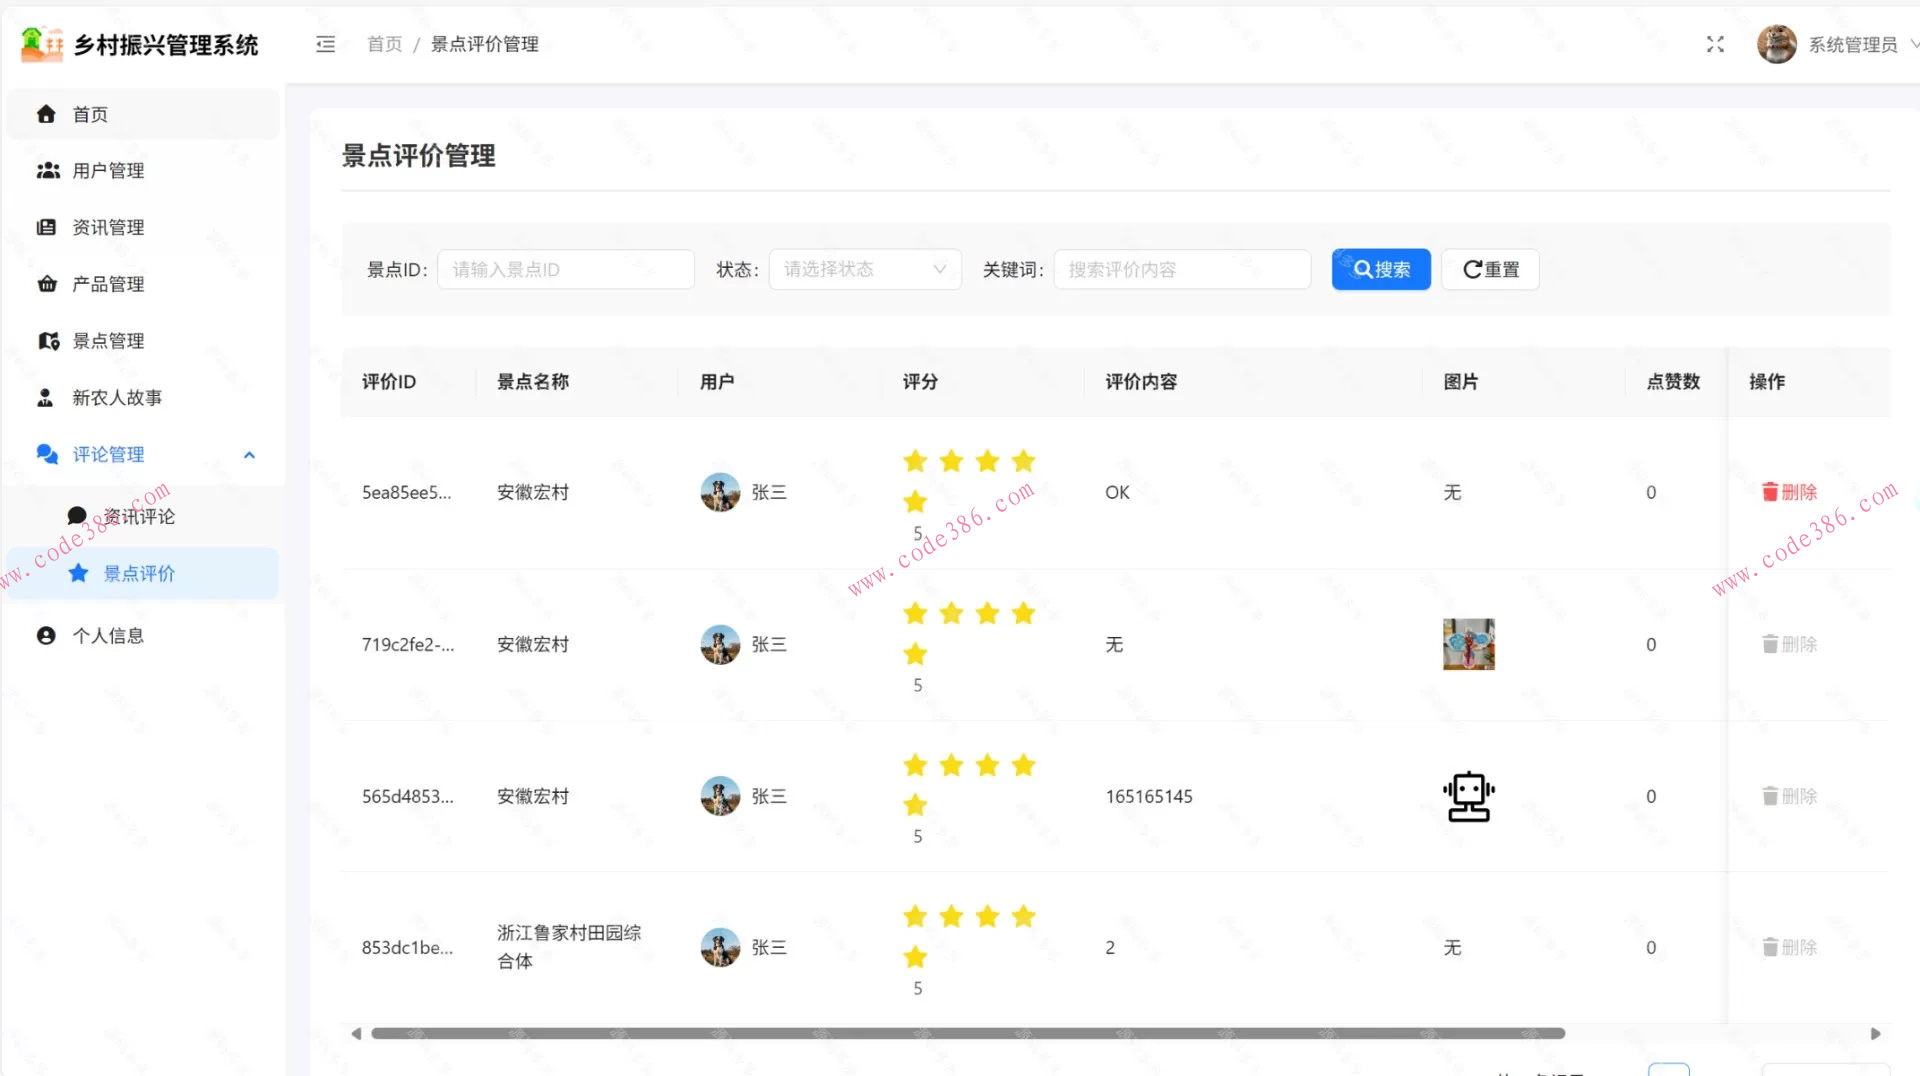The width and height of the screenshot is (1920, 1076).
Task: Activate the 个人信息 sidebar item
Action: point(110,634)
